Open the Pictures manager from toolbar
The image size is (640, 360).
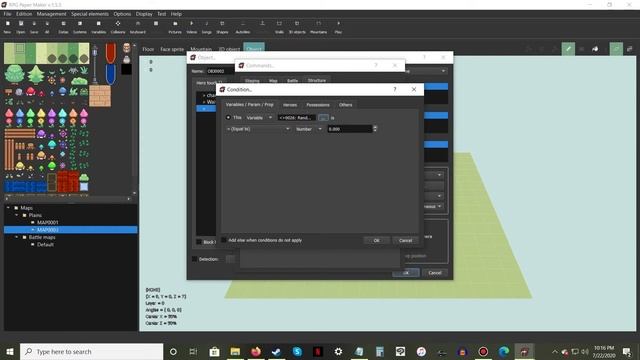click(175, 27)
